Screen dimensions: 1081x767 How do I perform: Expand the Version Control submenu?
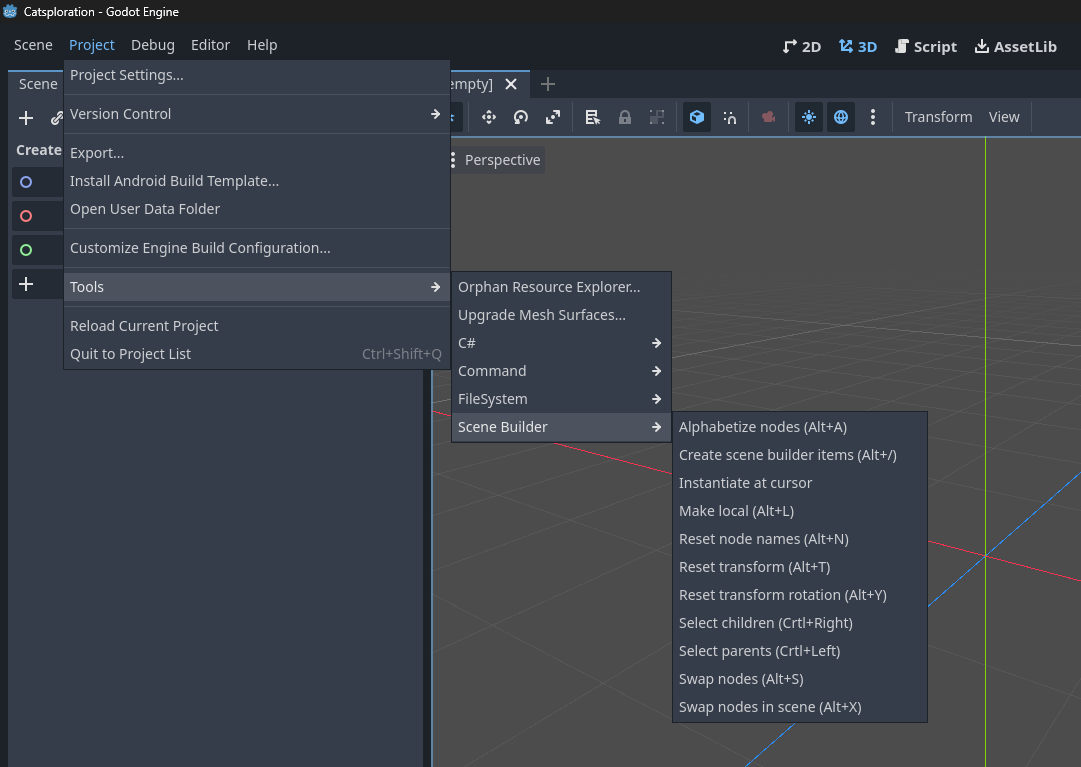[256, 114]
